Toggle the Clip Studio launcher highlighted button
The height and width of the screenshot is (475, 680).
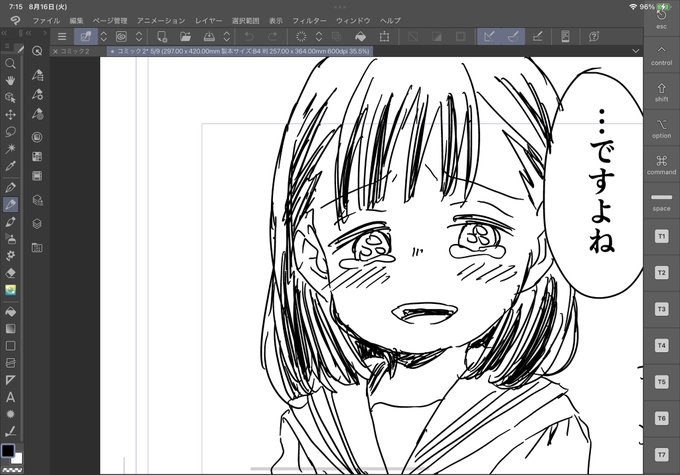(x=85, y=36)
